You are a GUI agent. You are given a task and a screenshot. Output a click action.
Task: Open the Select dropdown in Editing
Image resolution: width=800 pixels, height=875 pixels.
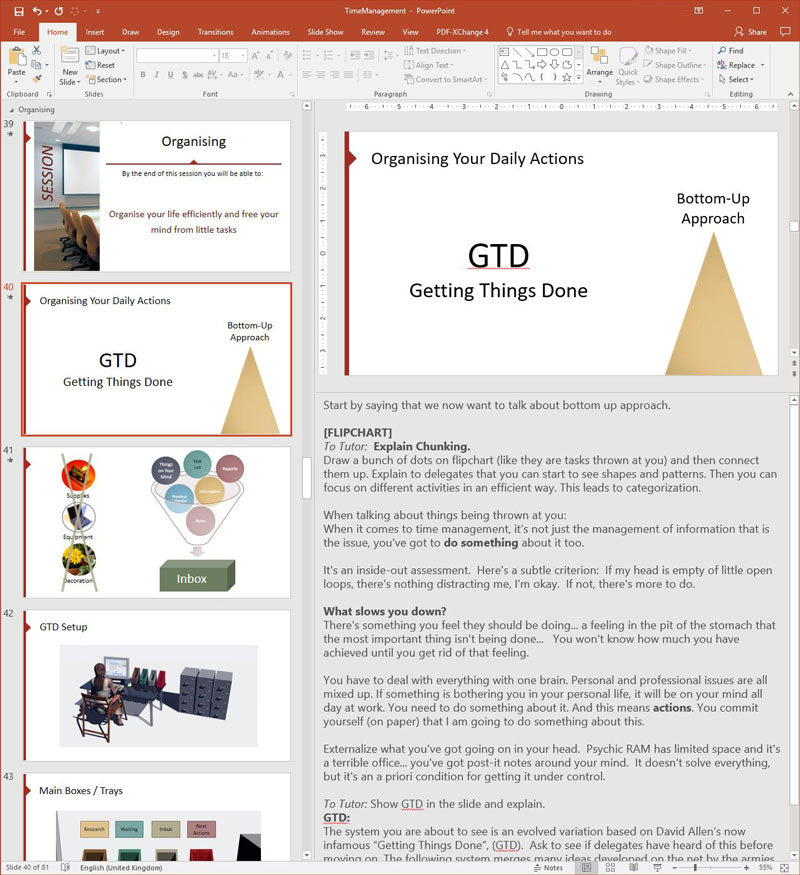pyautogui.click(x=736, y=80)
